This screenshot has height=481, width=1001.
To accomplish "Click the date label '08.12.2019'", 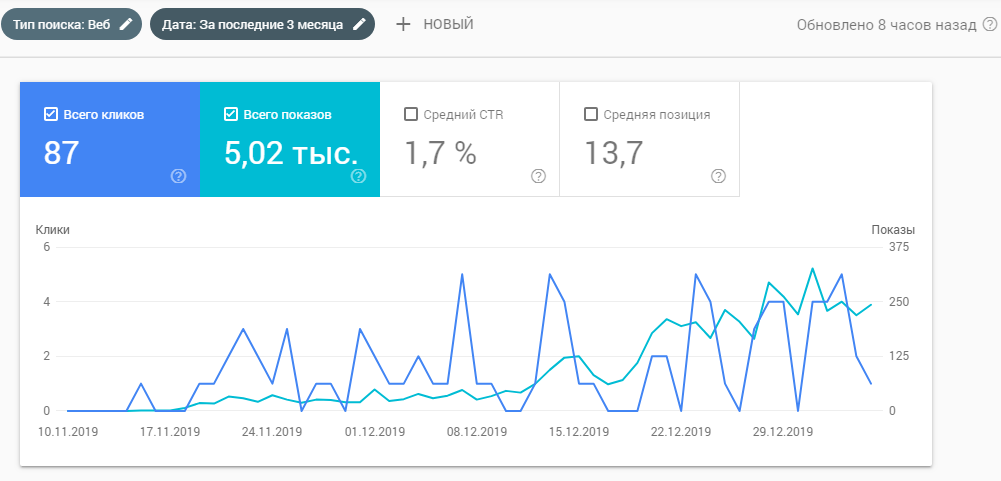I will pyautogui.click(x=477, y=432).
